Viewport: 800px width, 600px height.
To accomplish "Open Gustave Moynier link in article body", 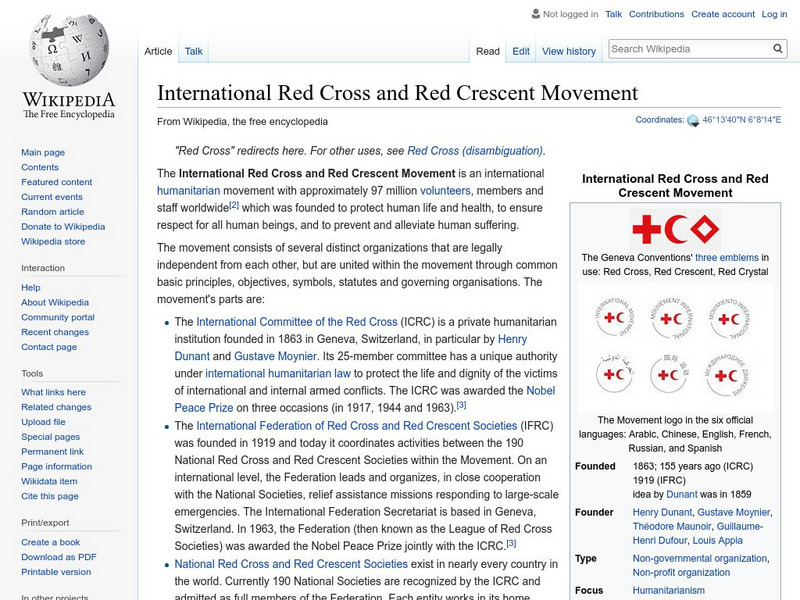I will tap(275, 356).
